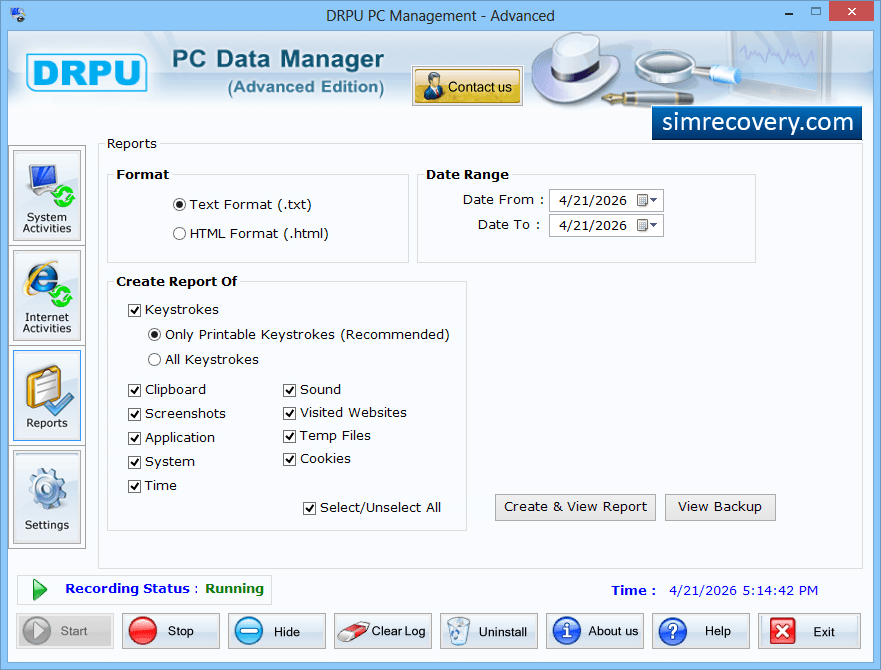Click the DRPU logo
Viewport: 881px width, 670px height.
coord(87,73)
